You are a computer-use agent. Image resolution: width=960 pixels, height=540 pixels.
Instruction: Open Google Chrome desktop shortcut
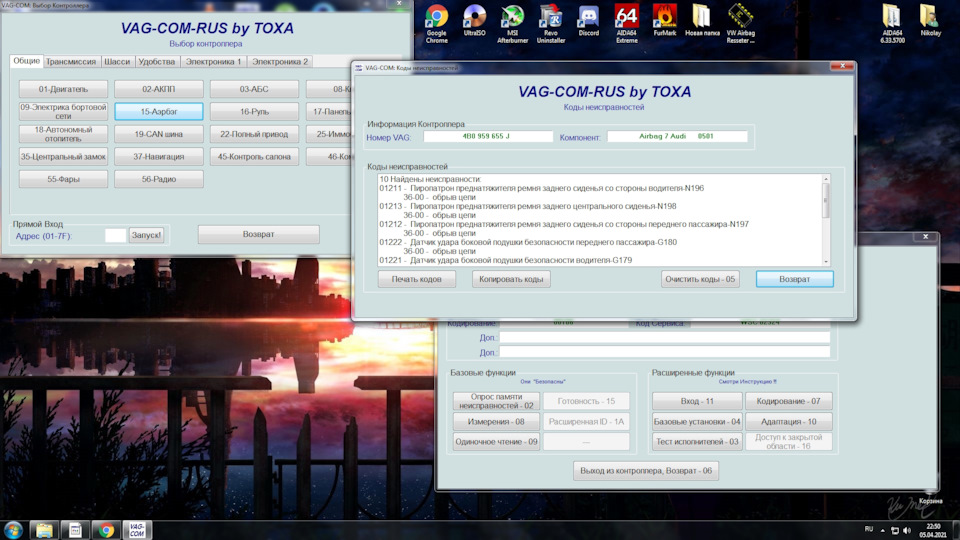coord(436,18)
